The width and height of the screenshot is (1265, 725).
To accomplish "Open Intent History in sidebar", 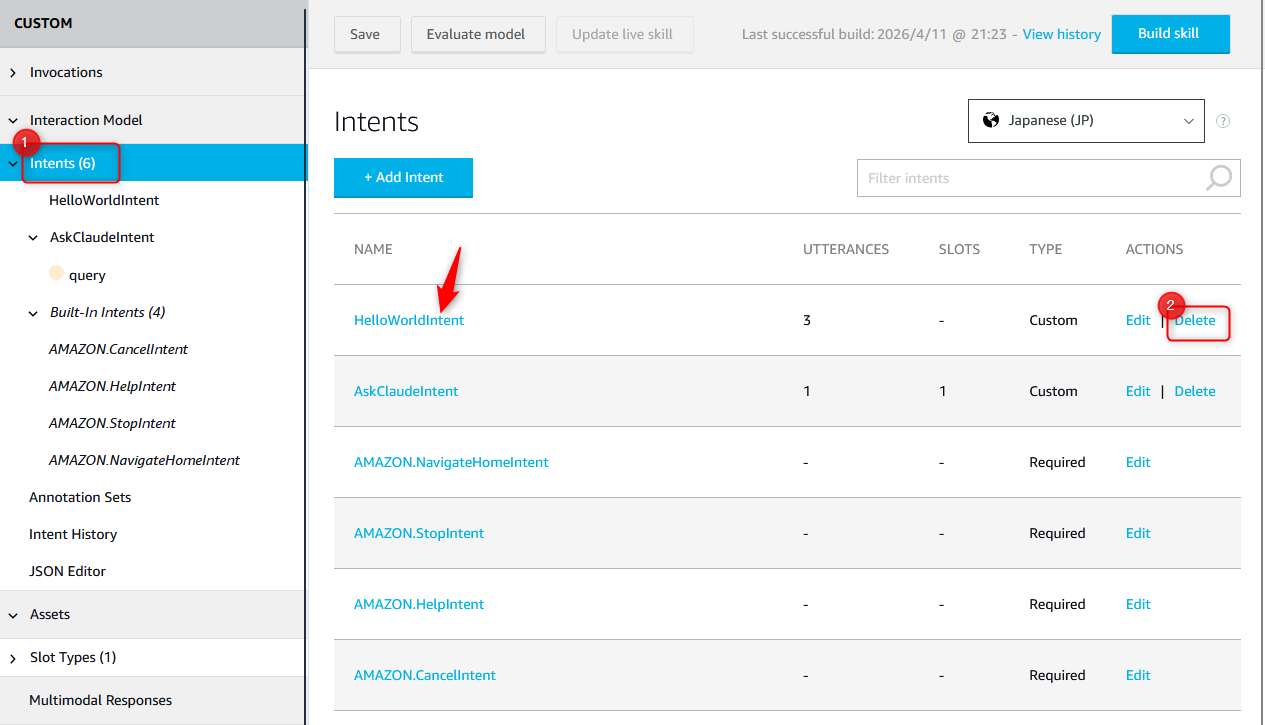I will pos(73,534).
